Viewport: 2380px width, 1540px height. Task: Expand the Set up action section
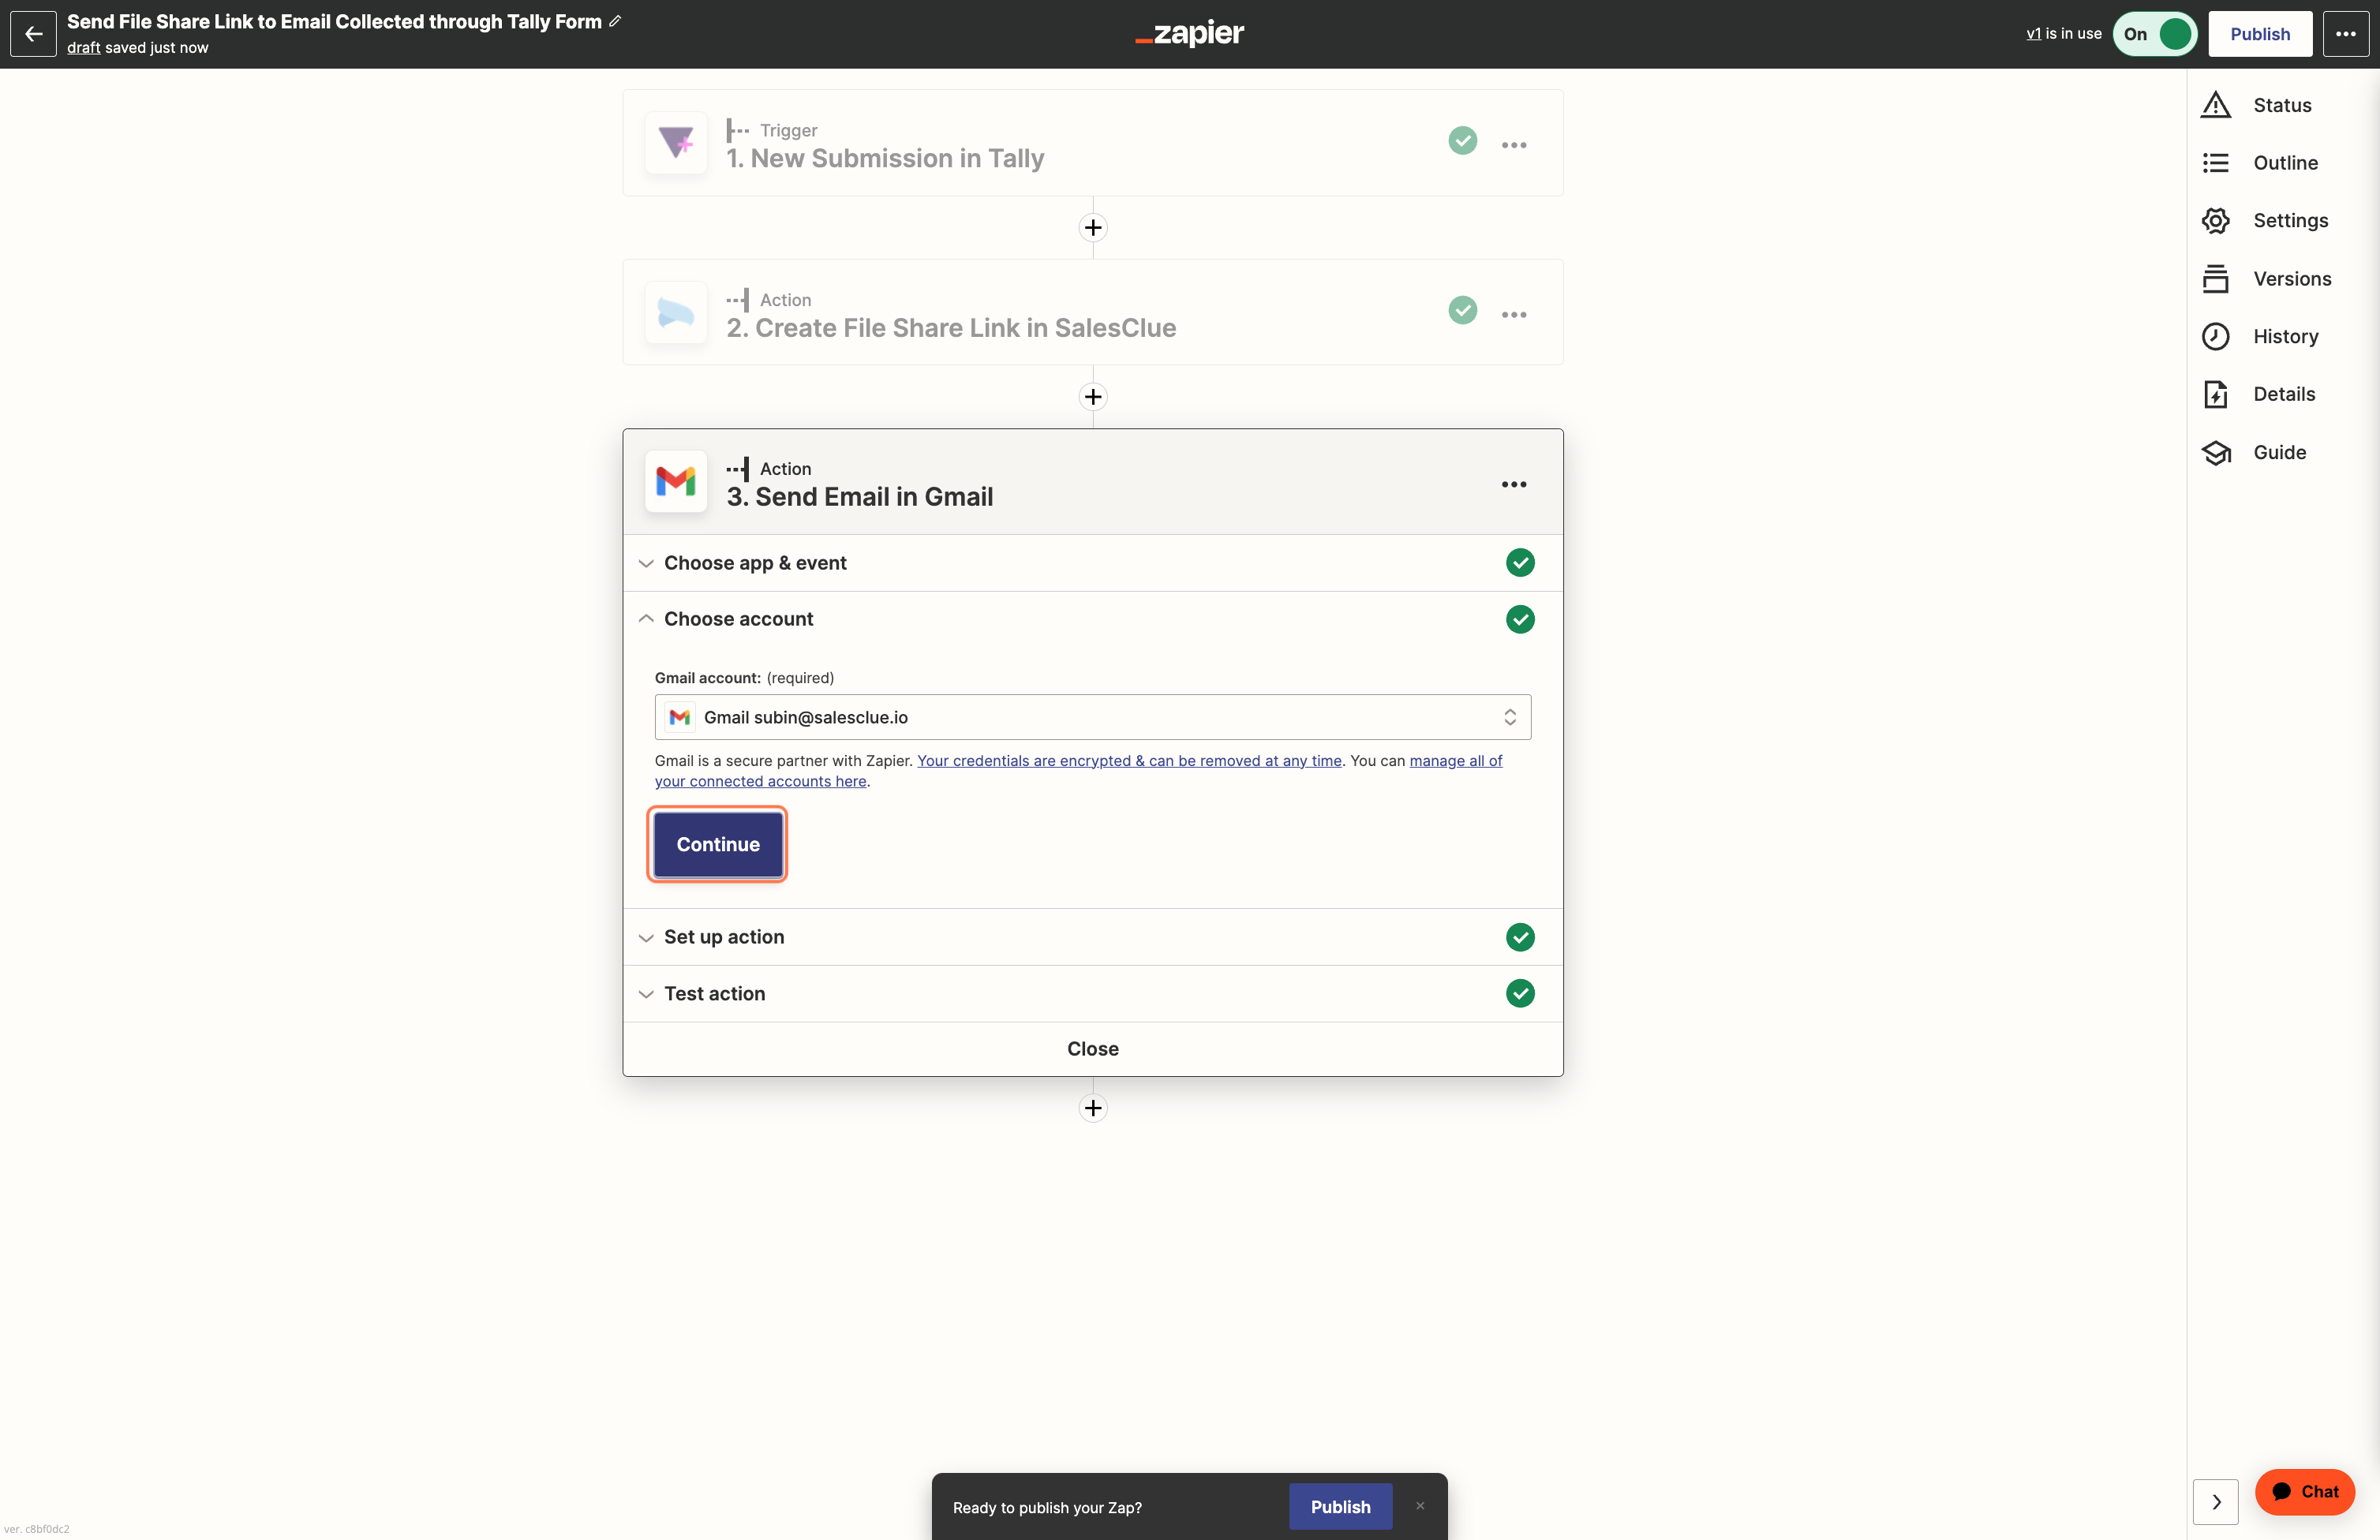pos(1092,937)
